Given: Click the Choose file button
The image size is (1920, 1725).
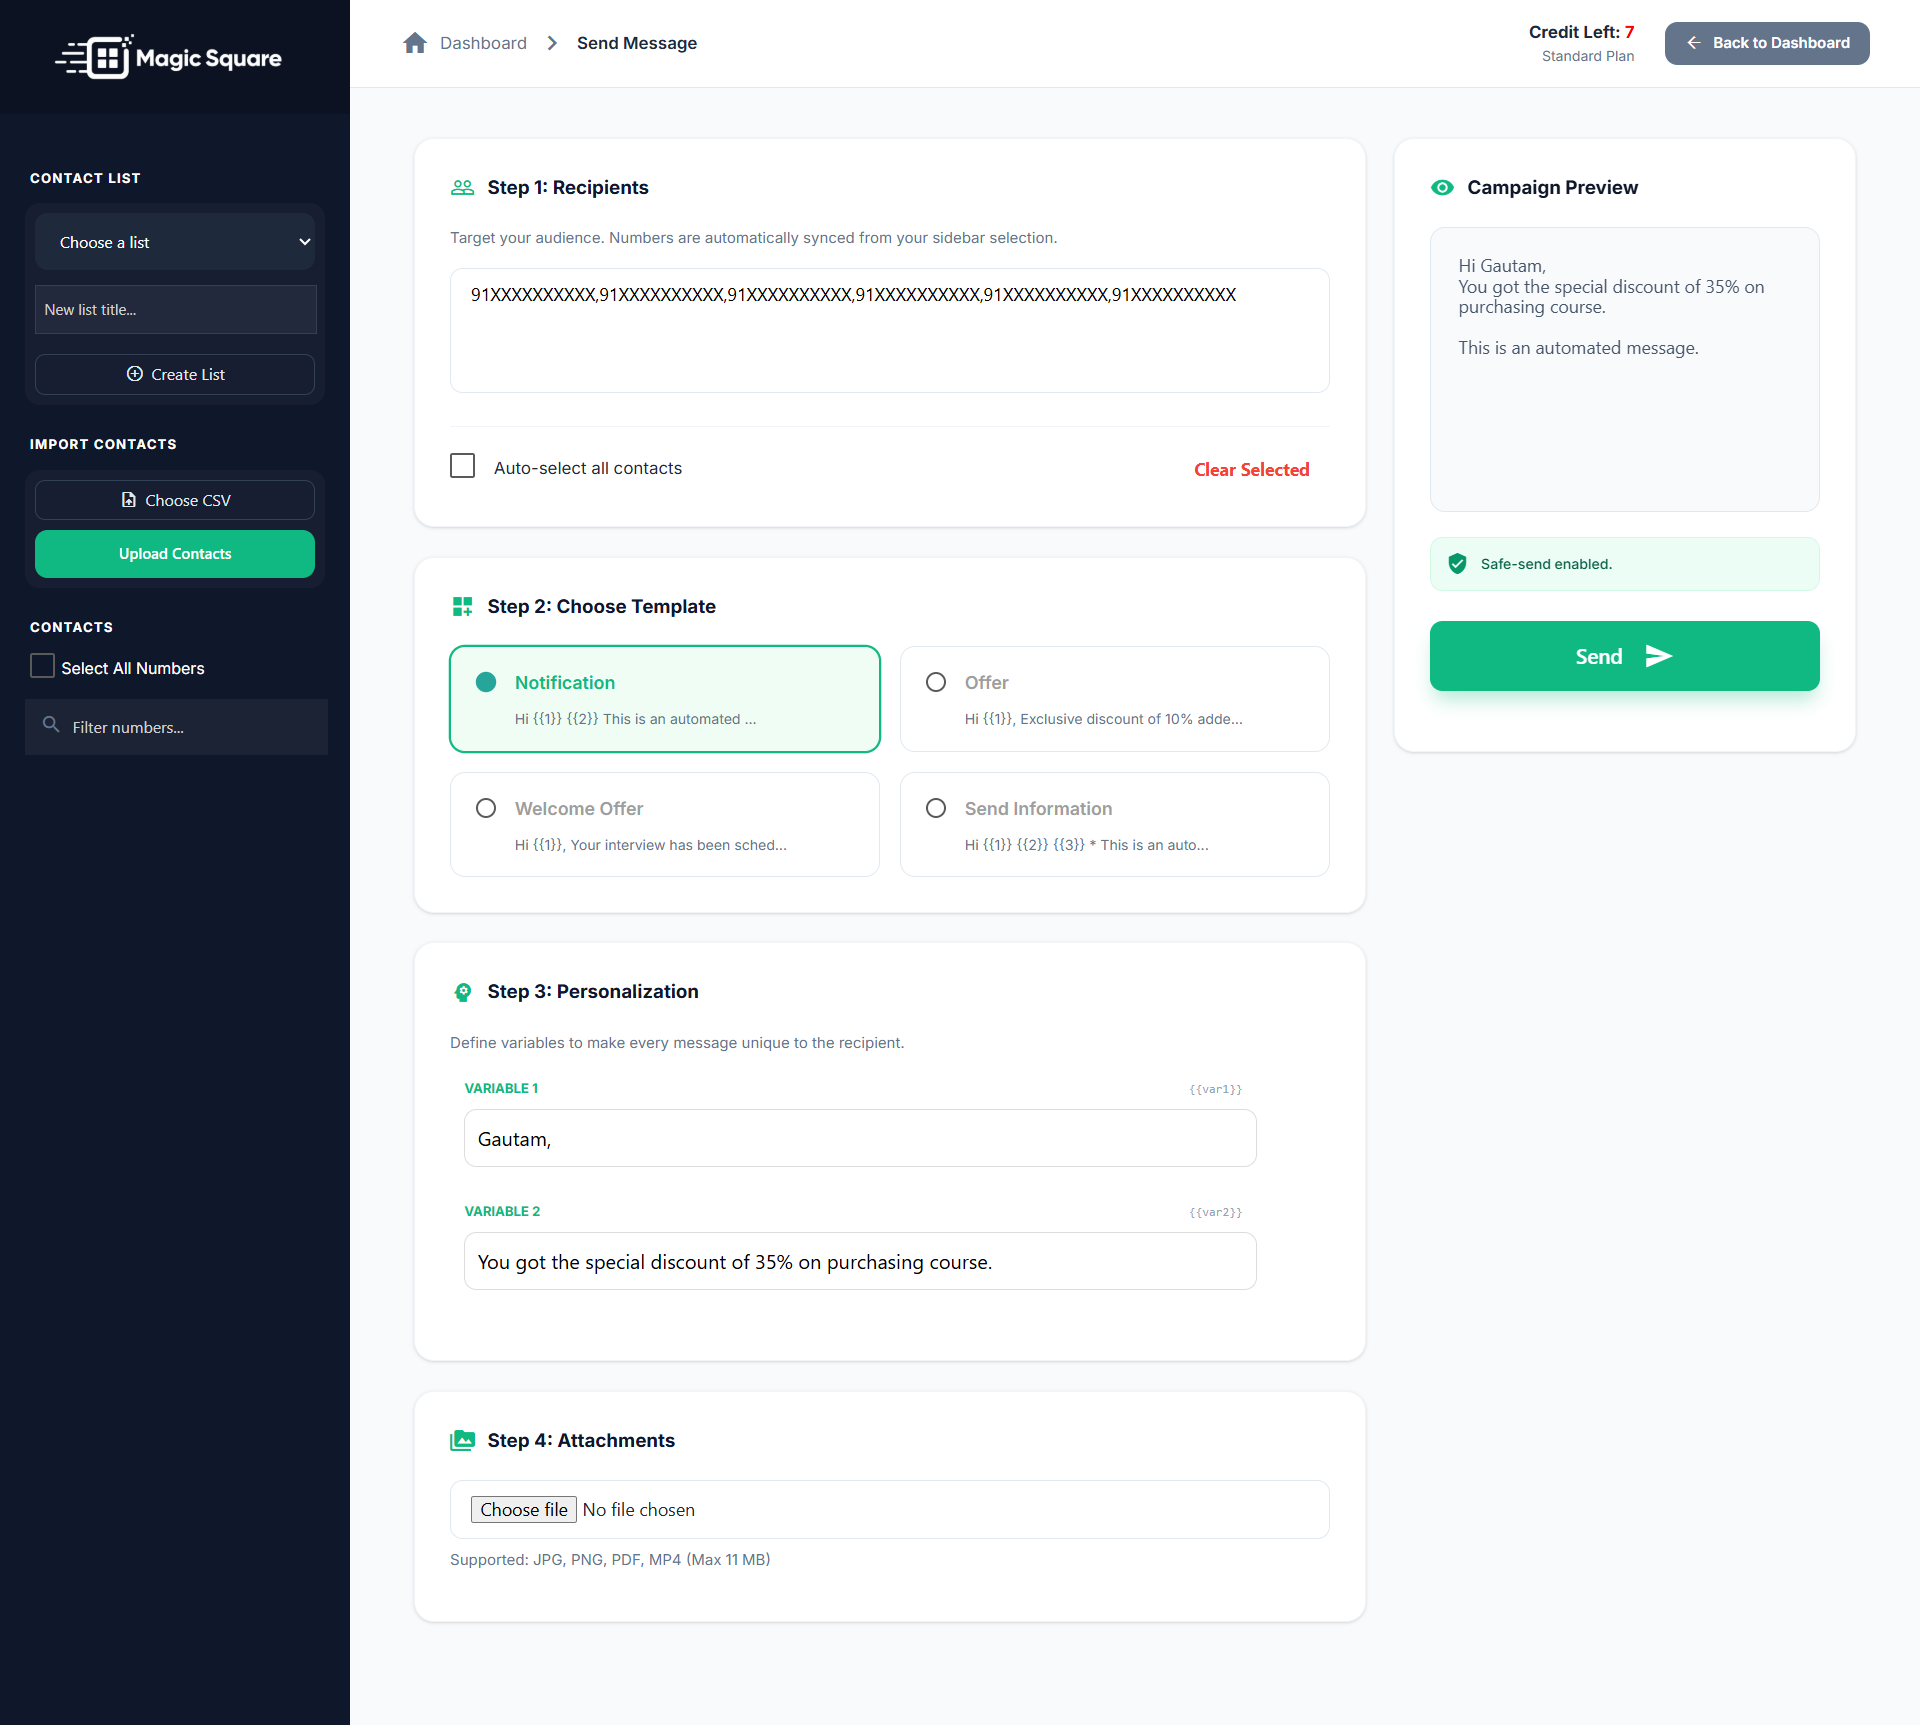Looking at the screenshot, I should [x=524, y=1510].
